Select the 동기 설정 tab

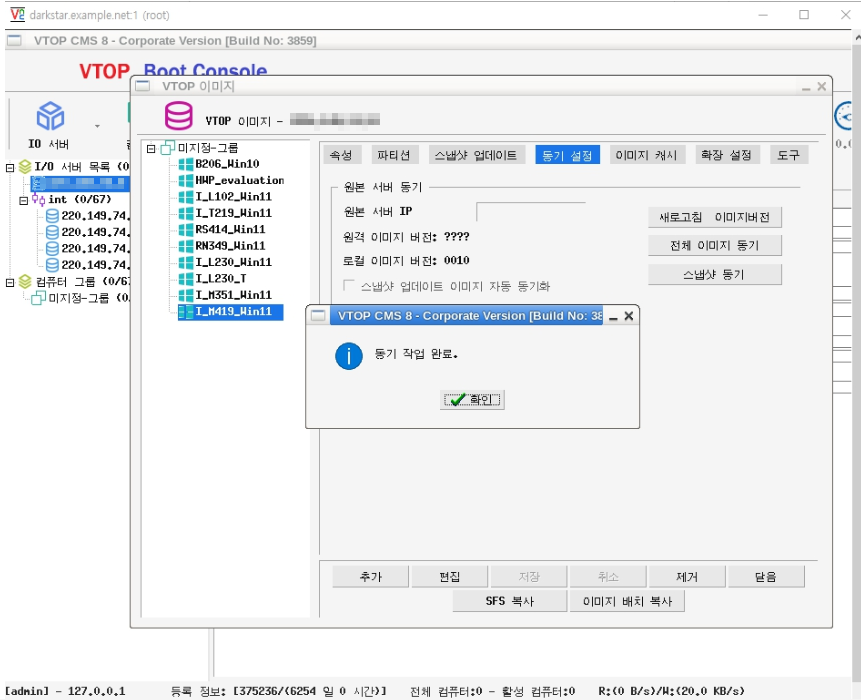tap(567, 155)
